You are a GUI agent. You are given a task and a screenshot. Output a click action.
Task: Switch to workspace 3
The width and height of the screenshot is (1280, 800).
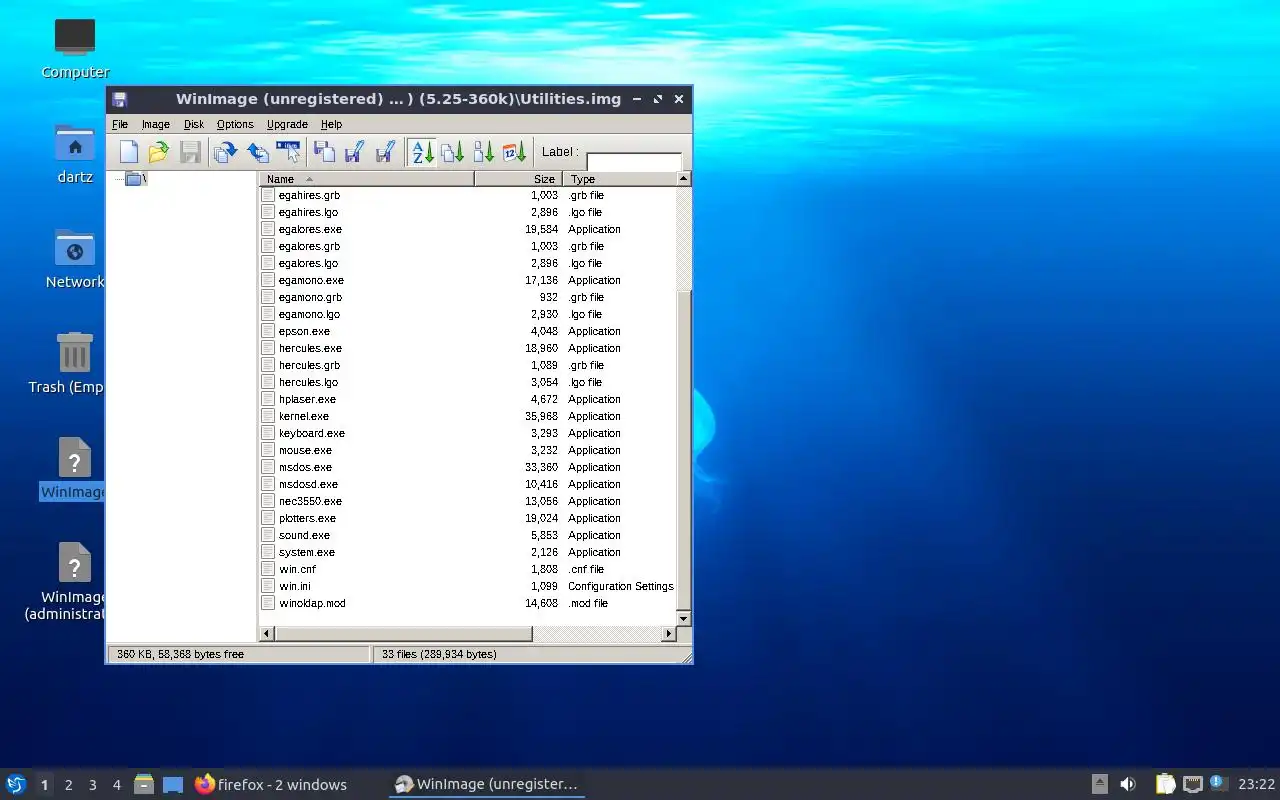[x=92, y=785]
